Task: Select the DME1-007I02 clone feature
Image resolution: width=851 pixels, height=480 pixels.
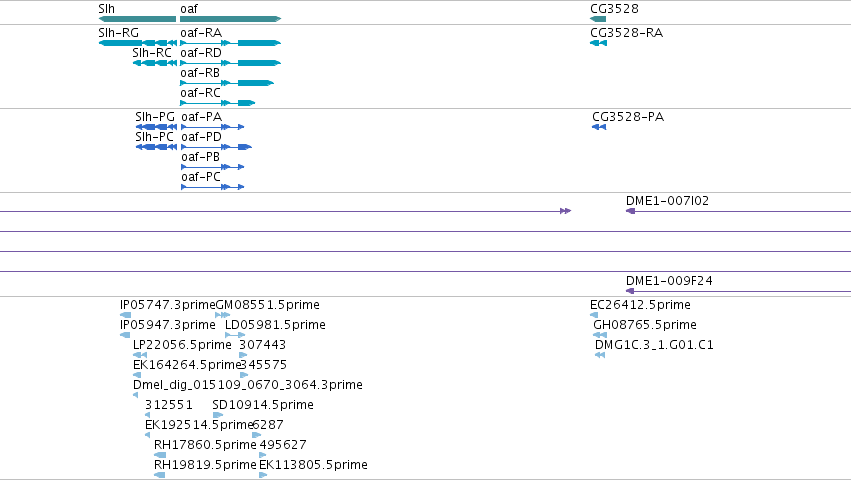Action: click(738, 211)
